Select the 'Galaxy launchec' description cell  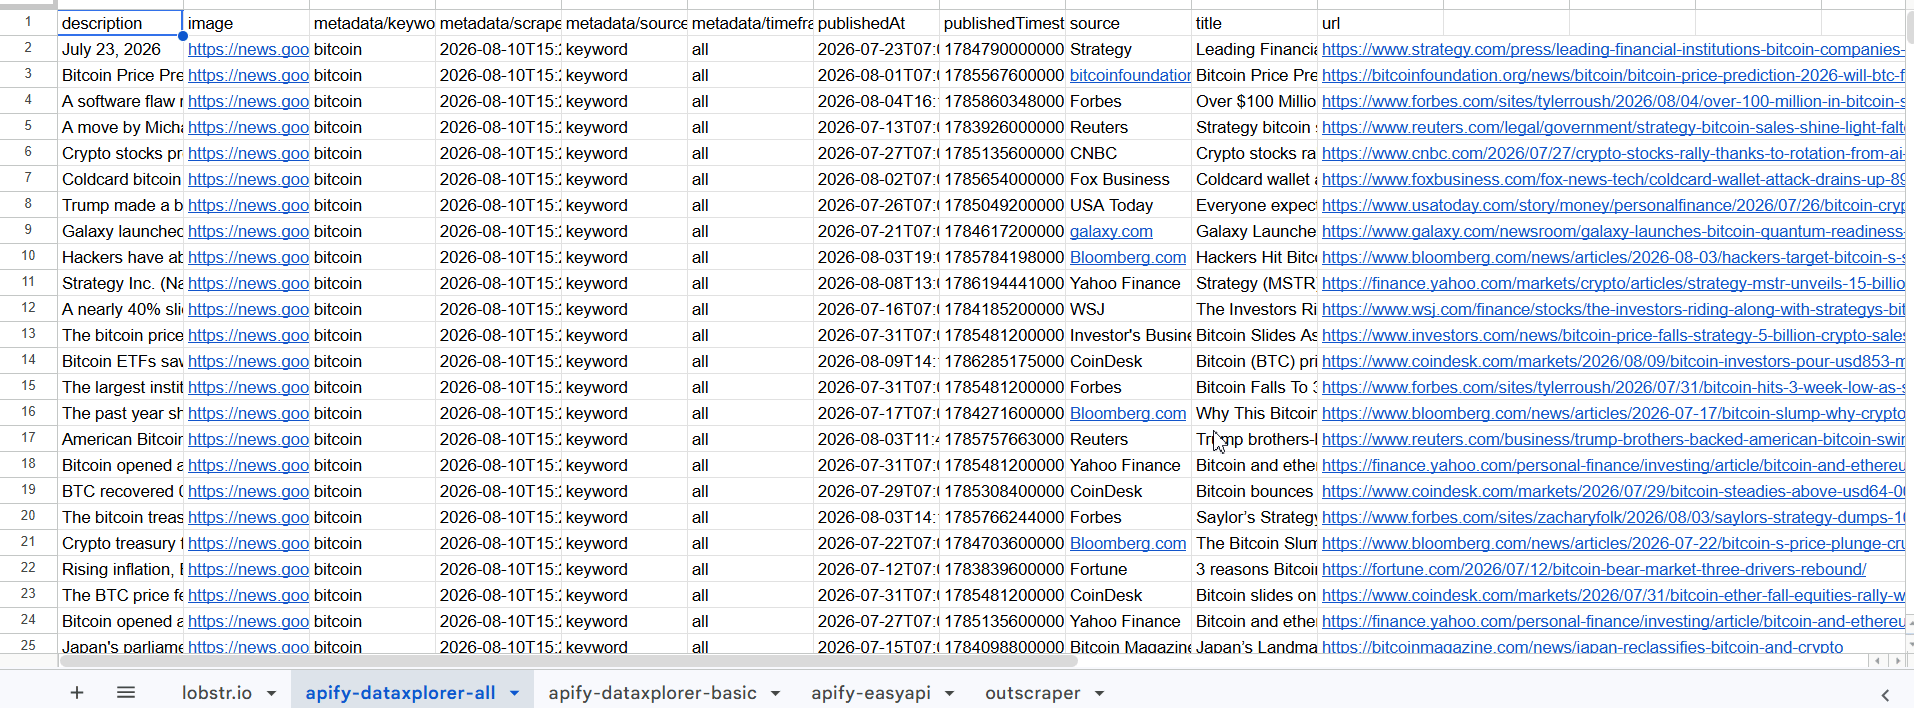coord(120,231)
